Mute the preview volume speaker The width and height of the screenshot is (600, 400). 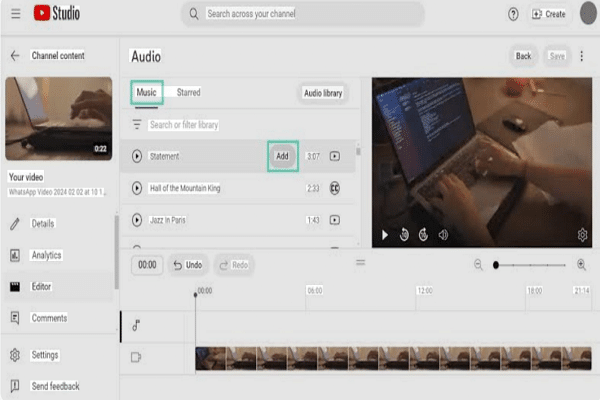[443, 235]
